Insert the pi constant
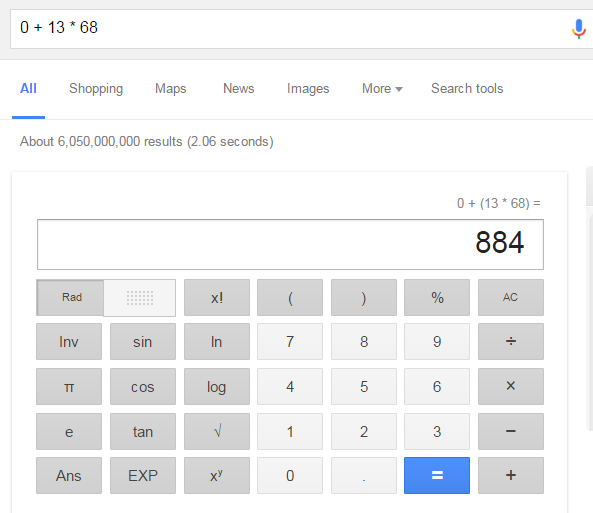The height and width of the screenshot is (513, 593). [69, 387]
